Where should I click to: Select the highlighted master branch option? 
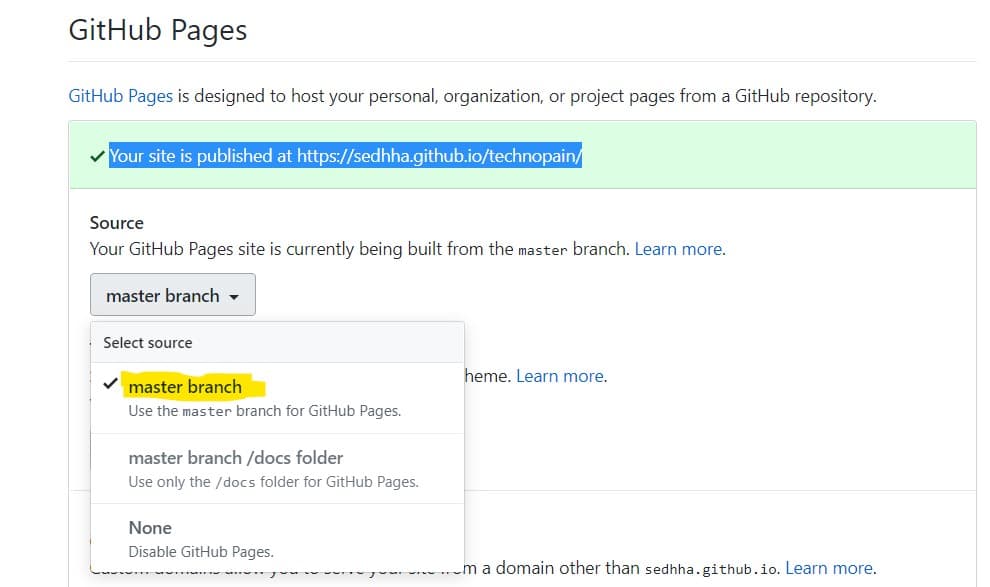tap(185, 387)
